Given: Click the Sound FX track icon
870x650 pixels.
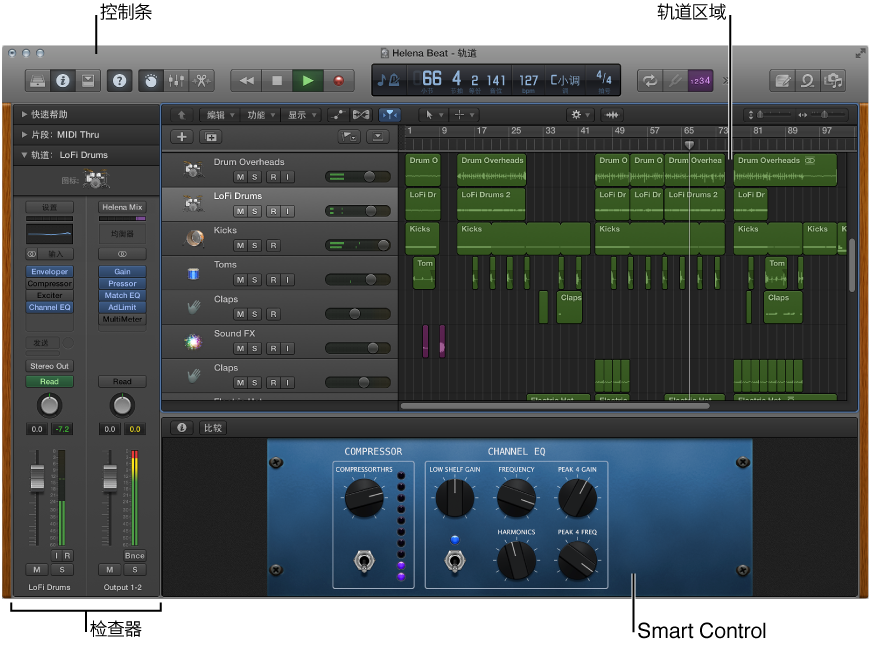Looking at the screenshot, I should [192, 341].
